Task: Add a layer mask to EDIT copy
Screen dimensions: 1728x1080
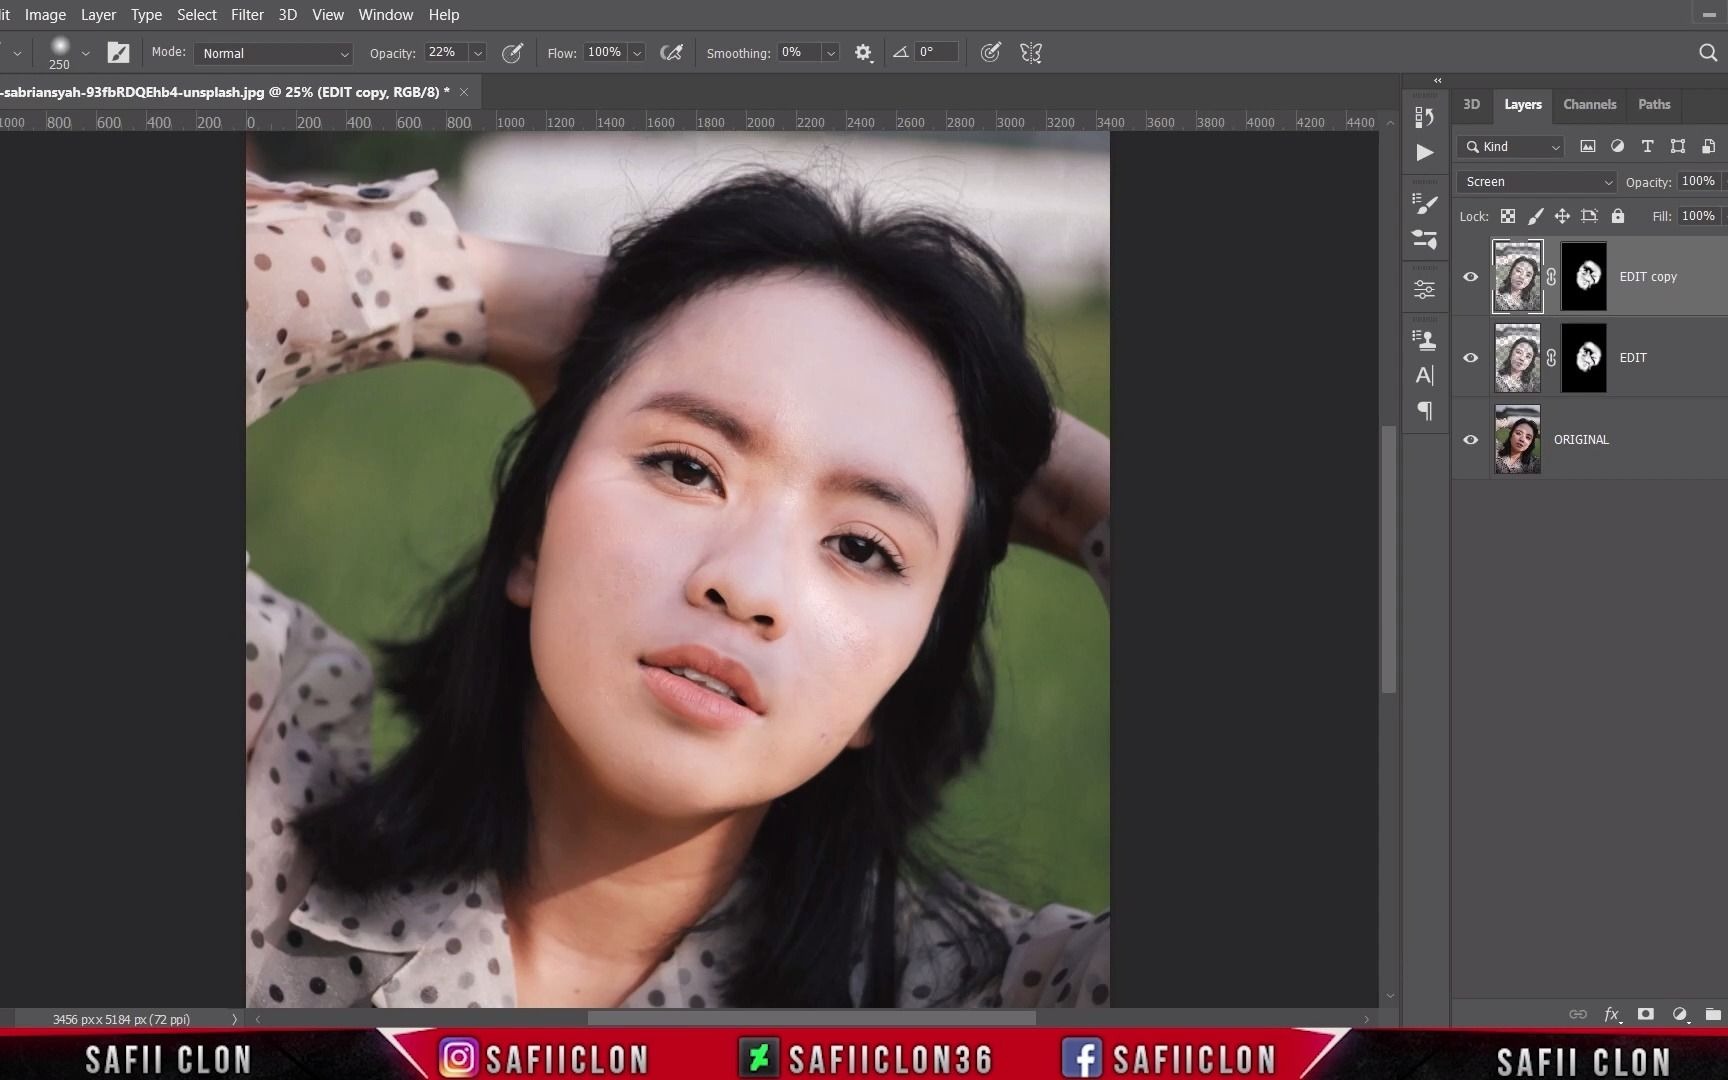Action: coord(1645,1014)
